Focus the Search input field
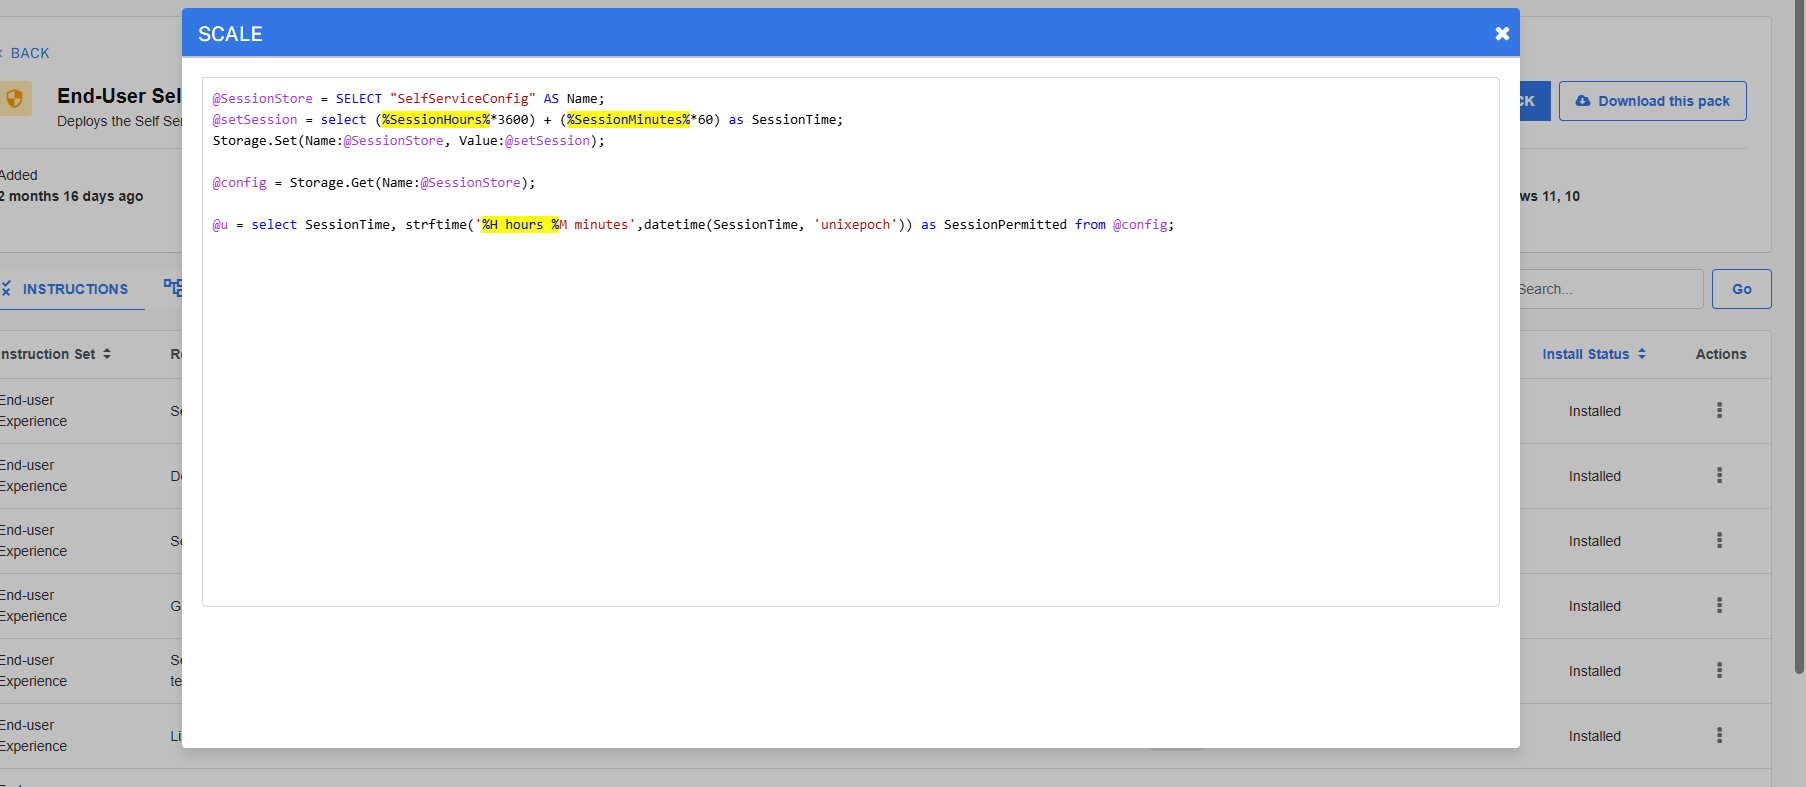This screenshot has width=1806, height=787. pyautogui.click(x=1610, y=289)
